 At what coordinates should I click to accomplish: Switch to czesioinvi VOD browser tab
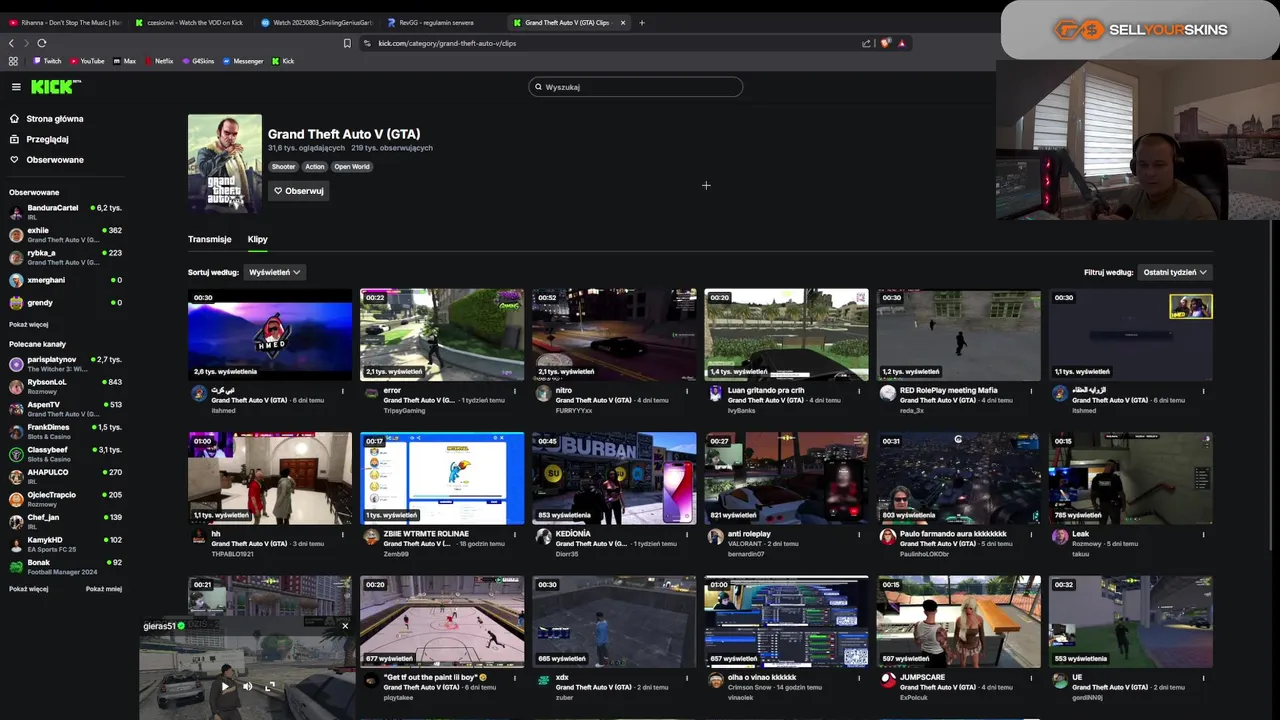(190, 22)
